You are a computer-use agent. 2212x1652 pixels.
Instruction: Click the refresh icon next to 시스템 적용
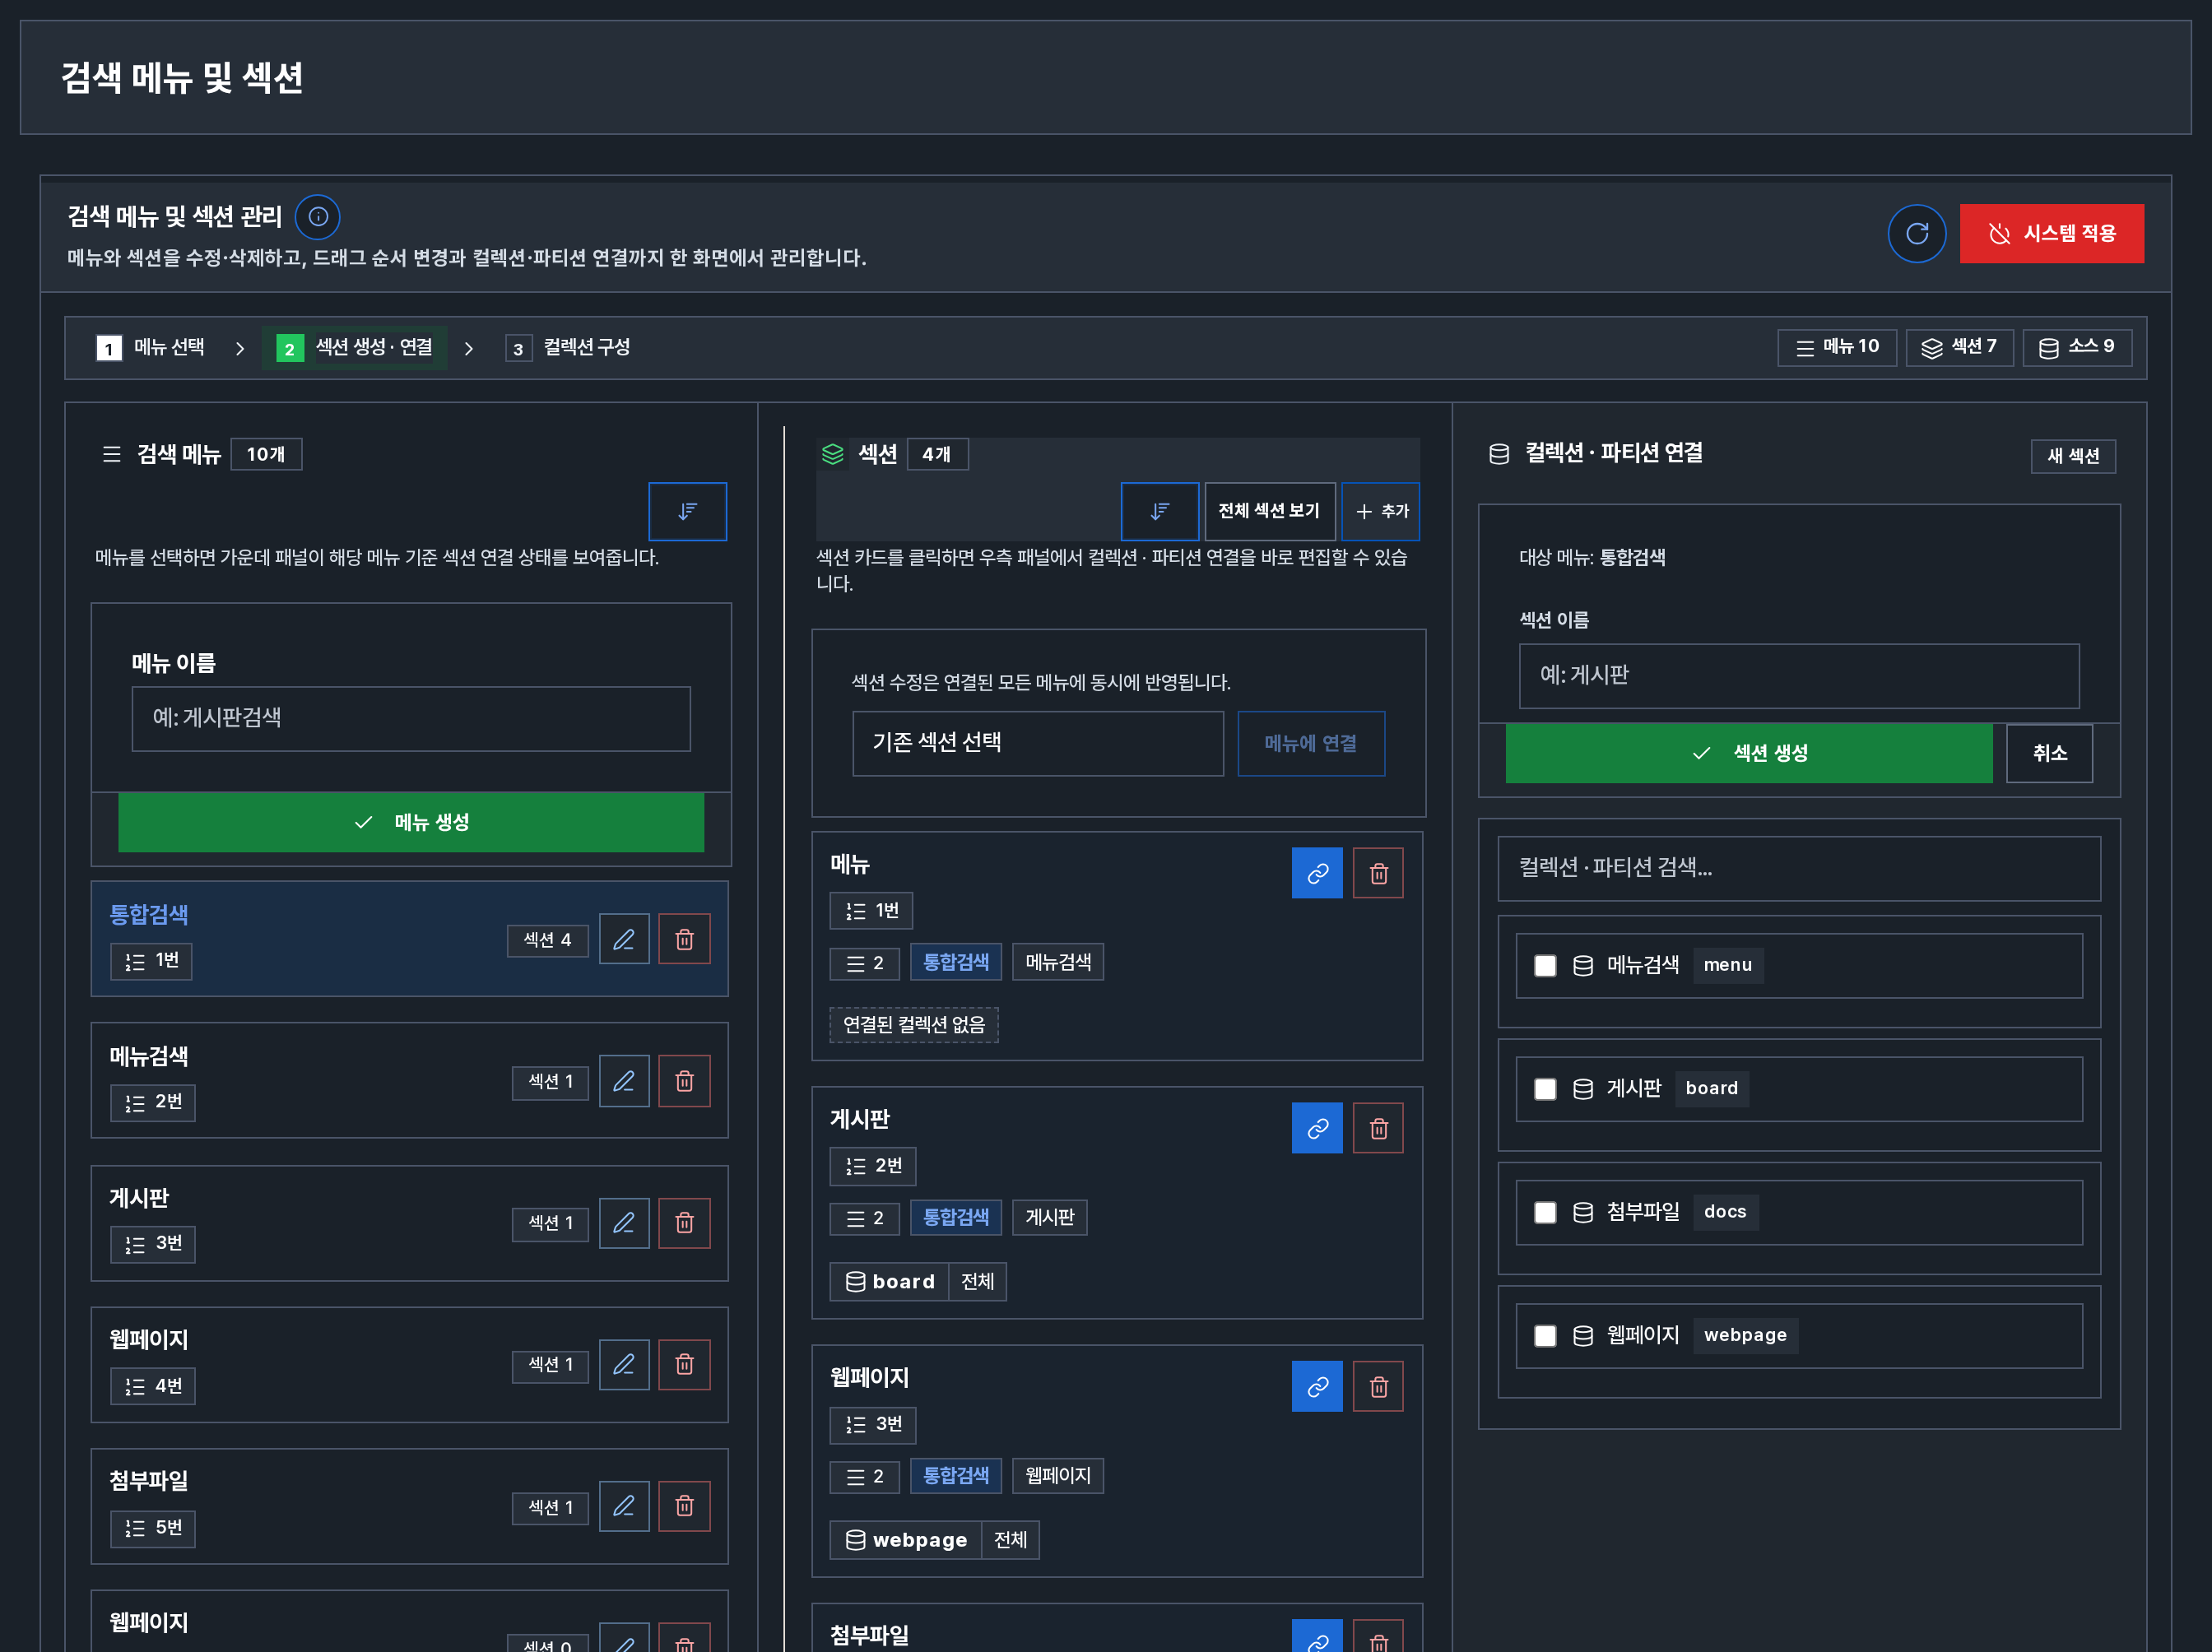pyautogui.click(x=1916, y=233)
